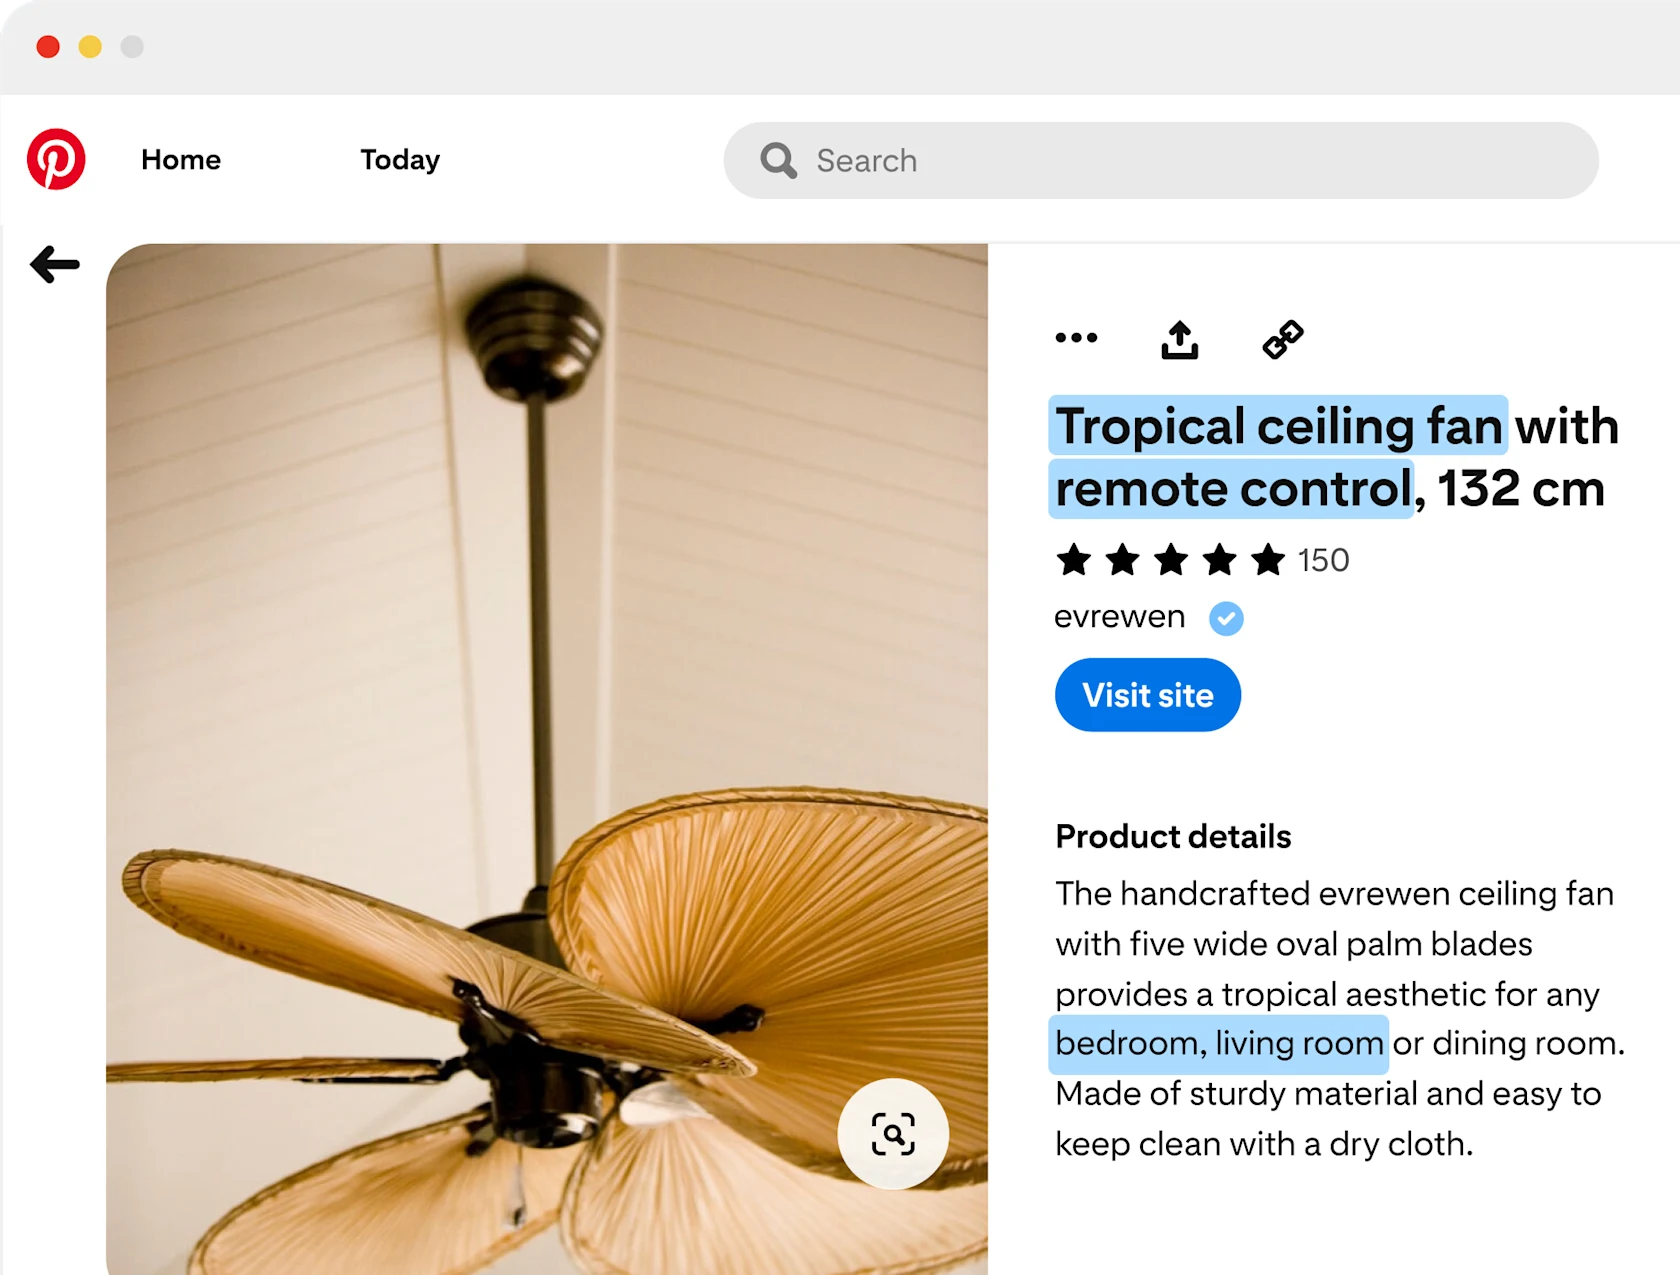1680x1275 pixels.
Task: Click the Pinterest logo
Action: (x=56, y=159)
